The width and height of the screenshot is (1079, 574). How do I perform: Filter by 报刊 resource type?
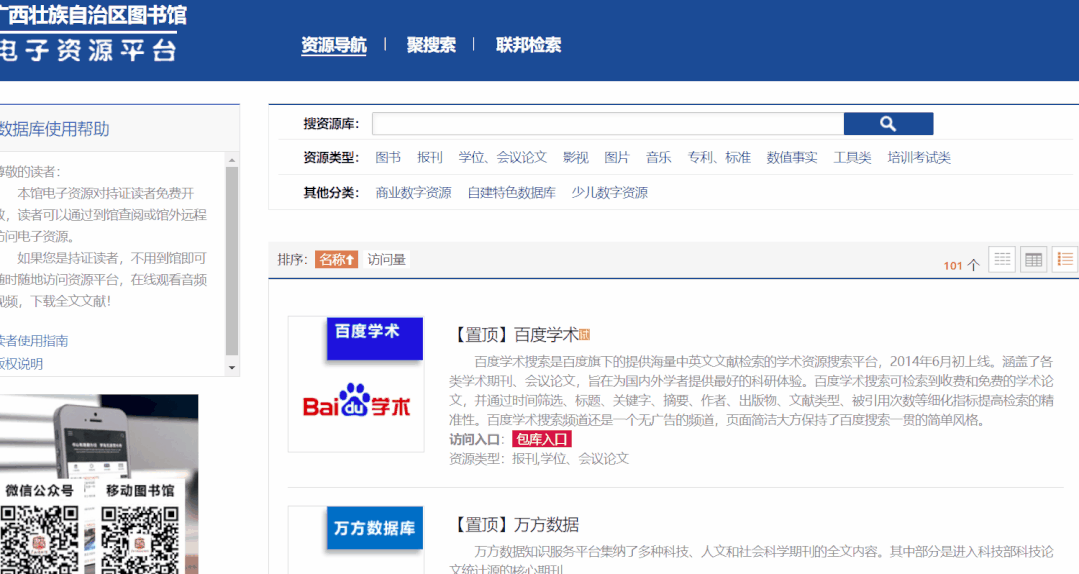429,158
